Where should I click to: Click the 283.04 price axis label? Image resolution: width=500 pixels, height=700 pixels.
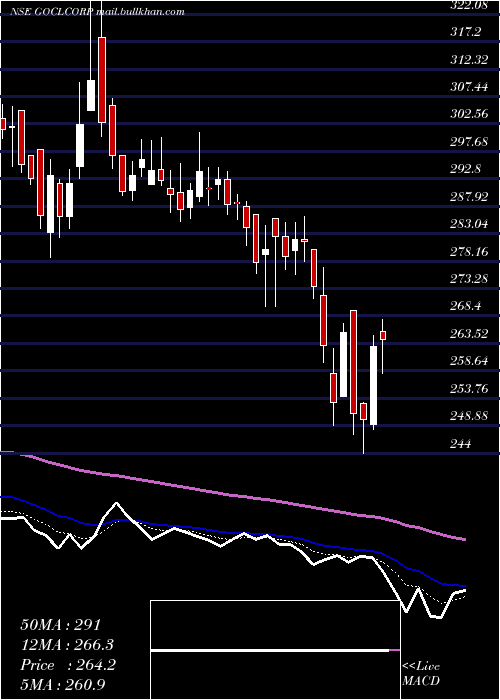point(469,224)
